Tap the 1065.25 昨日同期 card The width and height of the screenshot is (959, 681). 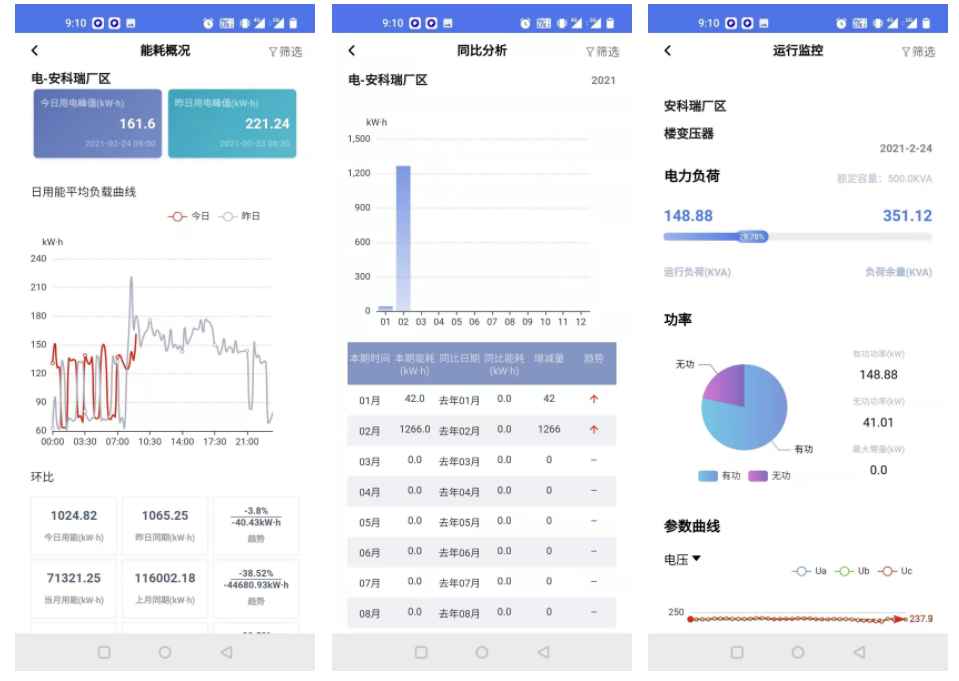(x=165, y=526)
